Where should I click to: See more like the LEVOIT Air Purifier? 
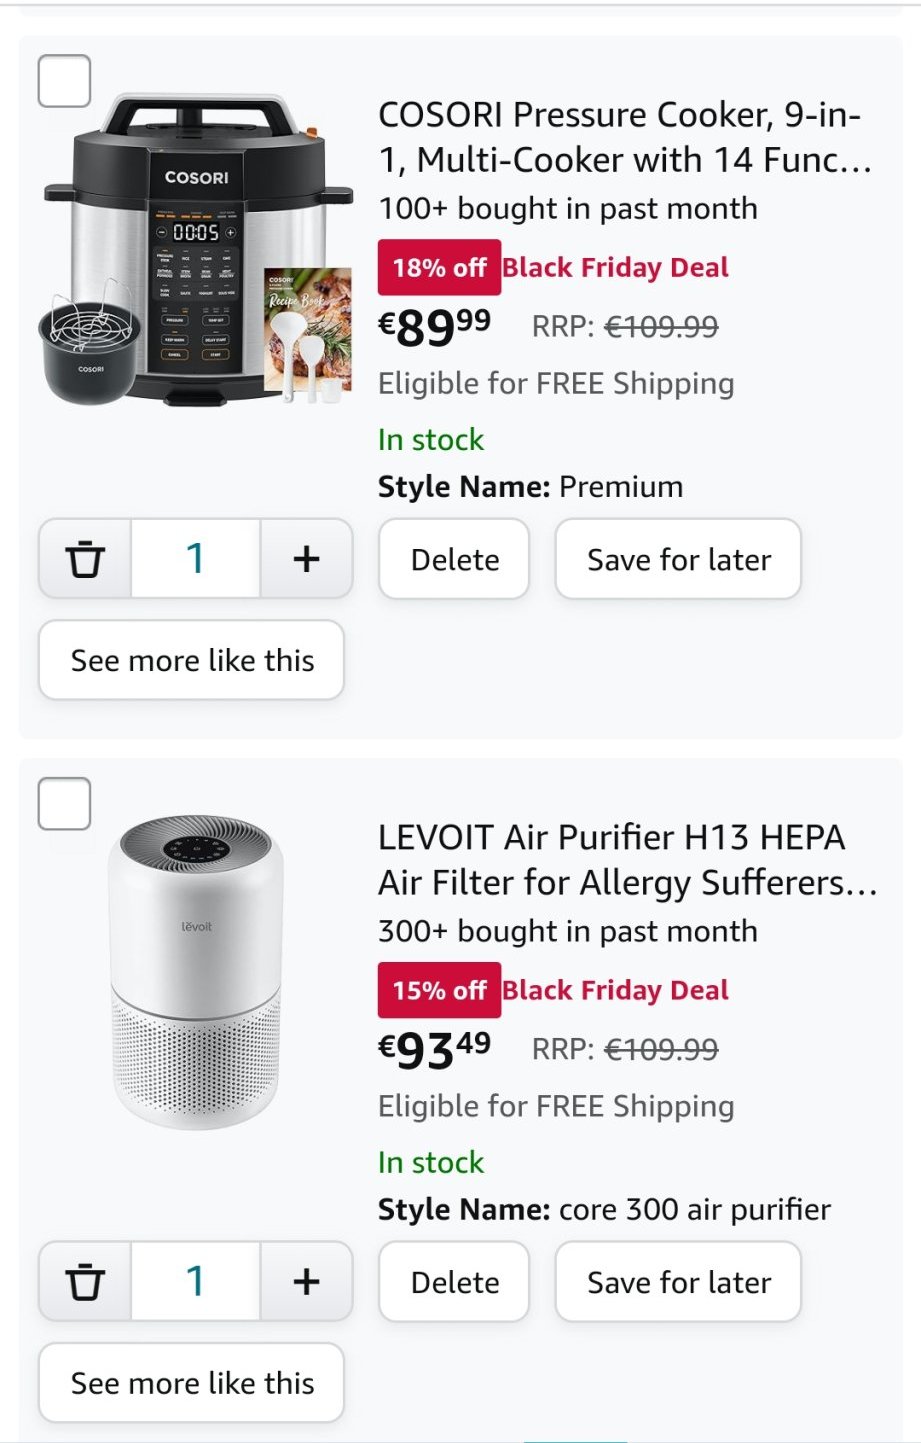click(192, 1383)
